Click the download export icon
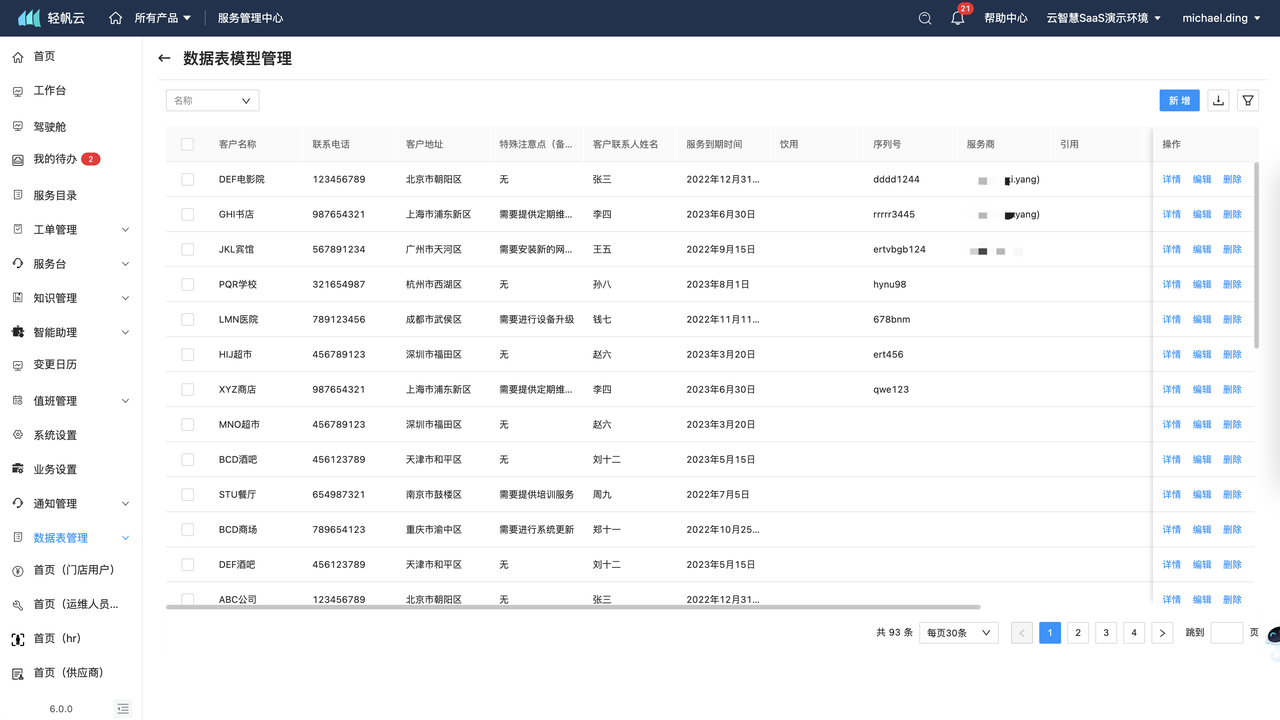Image resolution: width=1280 pixels, height=720 pixels. click(x=1218, y=100)
